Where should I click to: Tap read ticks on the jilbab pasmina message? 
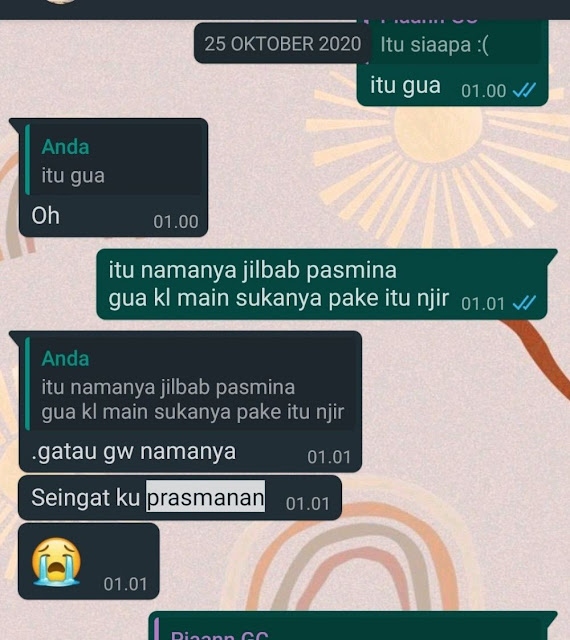(x=524, y=303)
